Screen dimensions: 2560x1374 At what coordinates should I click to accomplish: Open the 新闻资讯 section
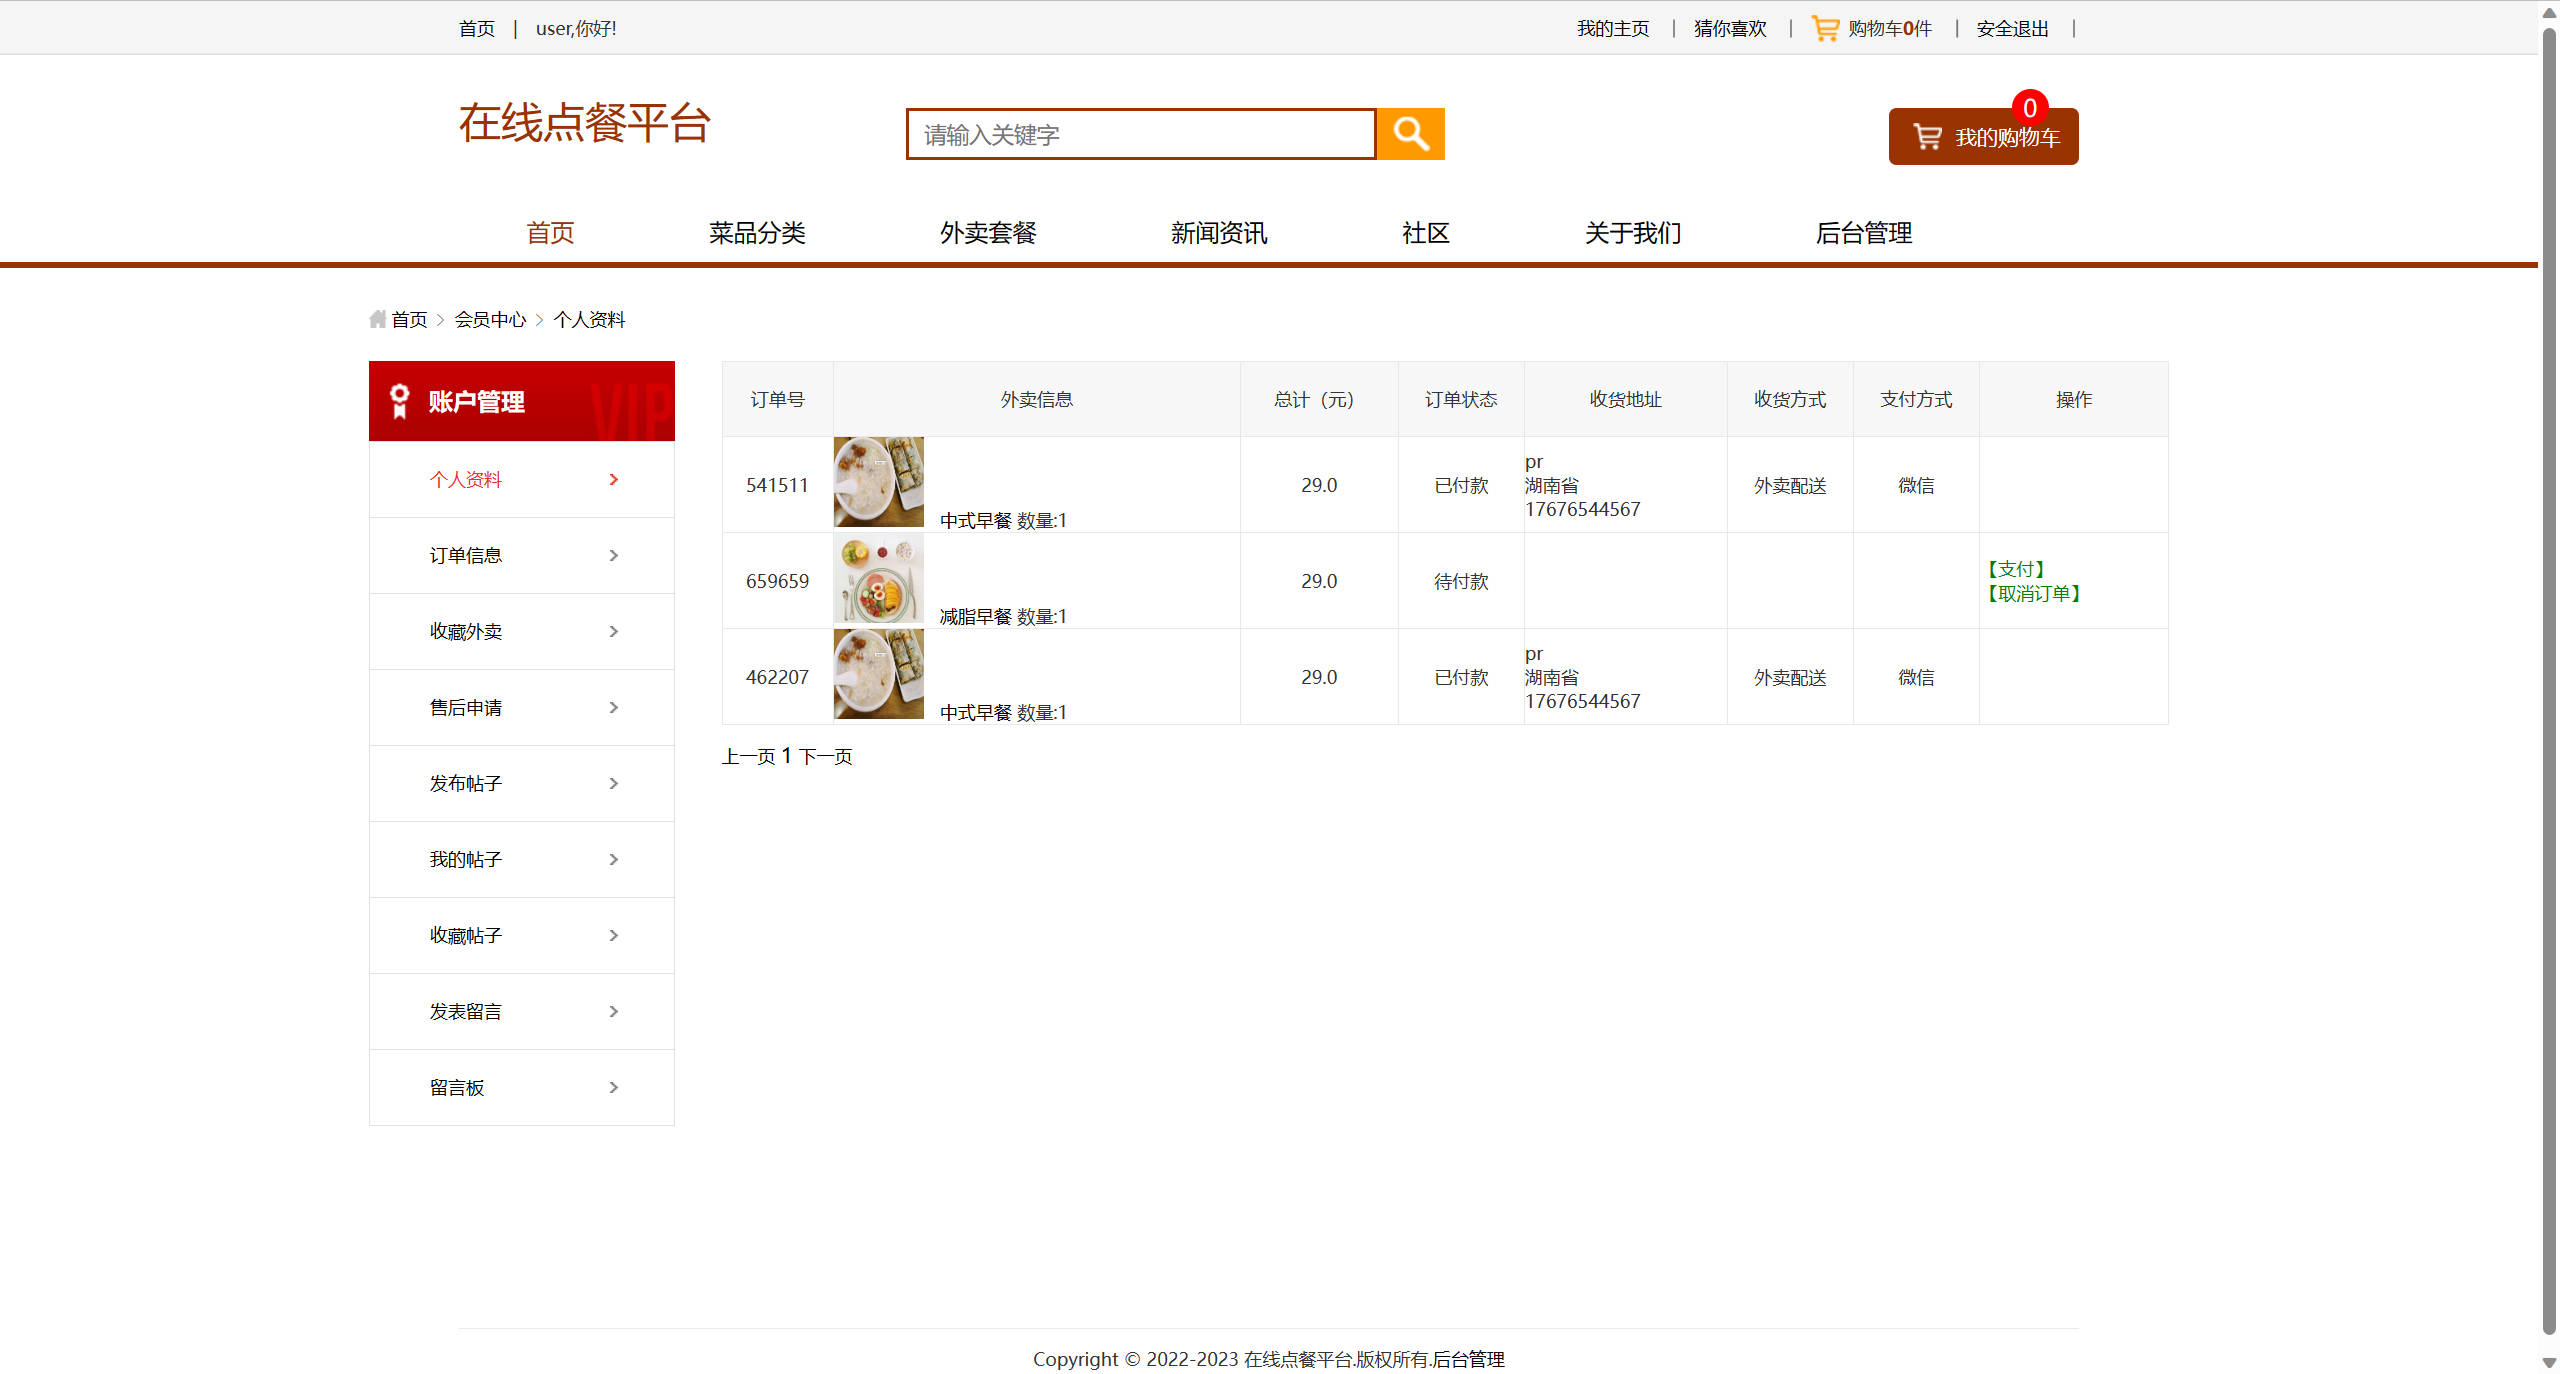click(1217, 233)
